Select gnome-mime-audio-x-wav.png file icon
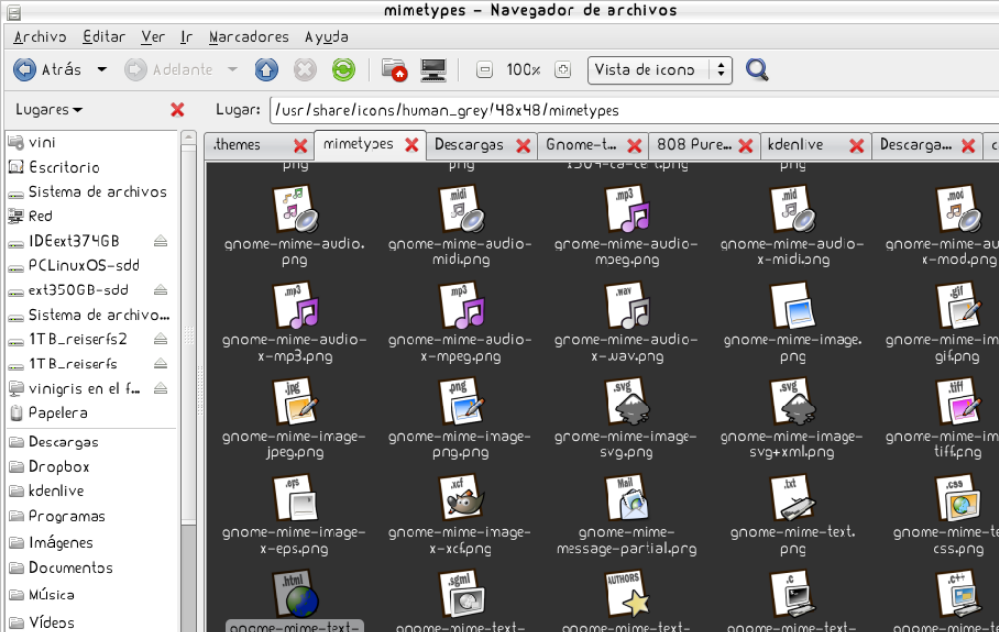The height and width of the screenshot is (632, 999). tap(626, 305)
